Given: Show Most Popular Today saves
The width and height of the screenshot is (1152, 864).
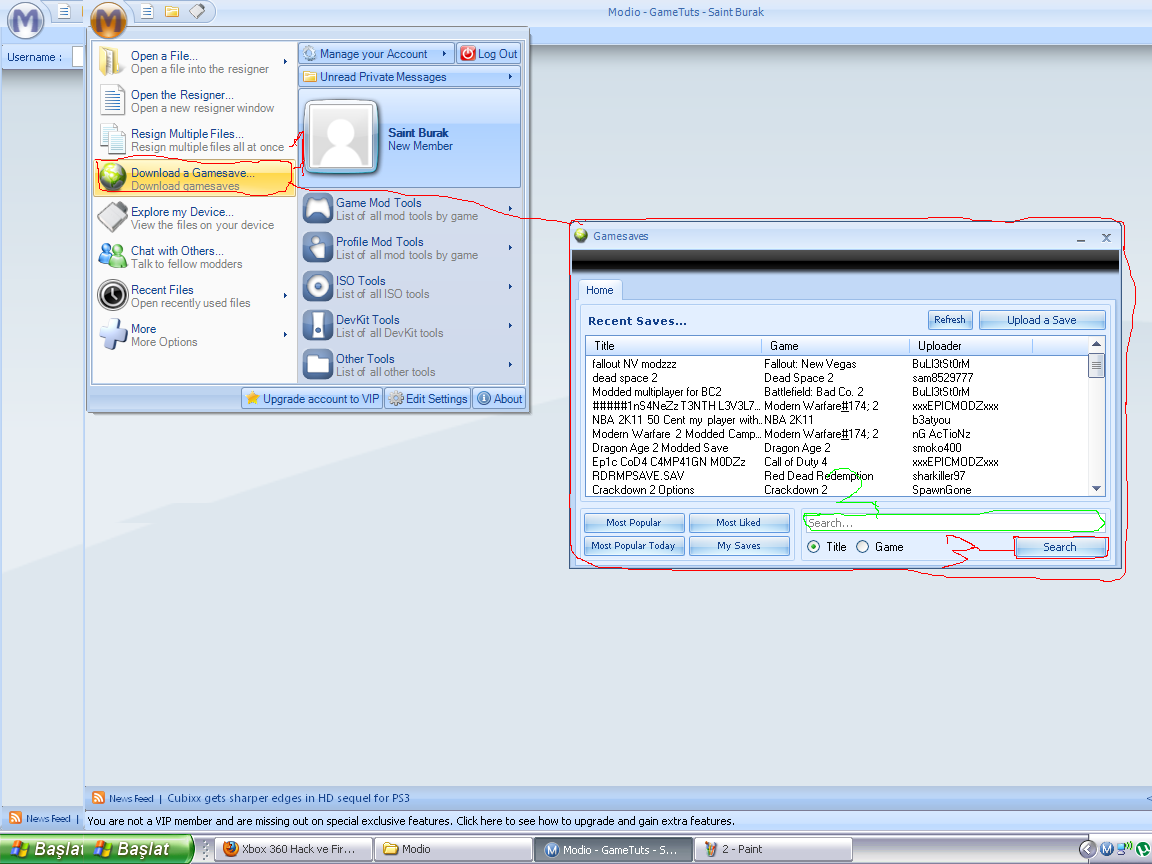Looking at the screenshot, I should tap(634, 546).
